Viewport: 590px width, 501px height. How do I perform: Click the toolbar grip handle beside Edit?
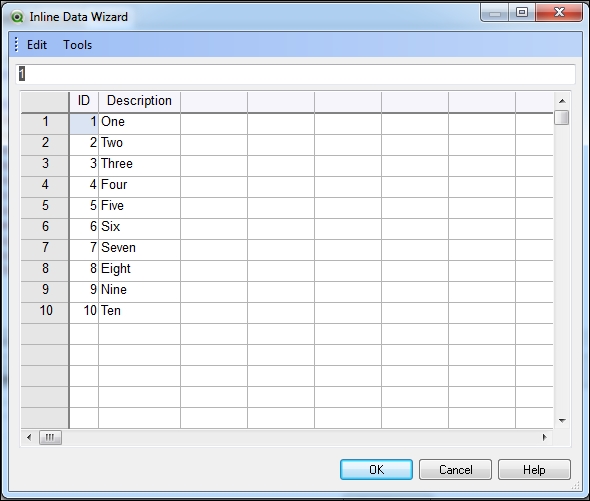click(16, 44)
